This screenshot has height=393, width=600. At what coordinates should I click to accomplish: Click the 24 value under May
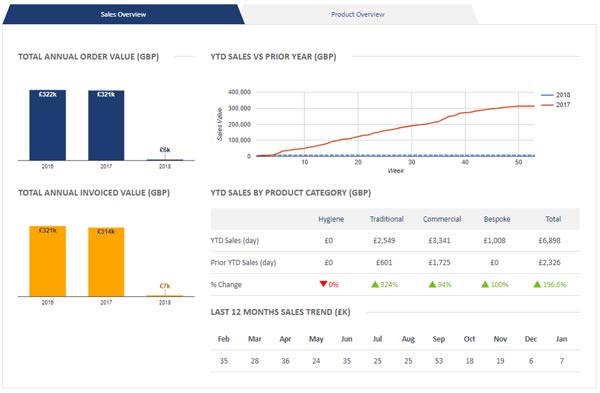point(316,361)
